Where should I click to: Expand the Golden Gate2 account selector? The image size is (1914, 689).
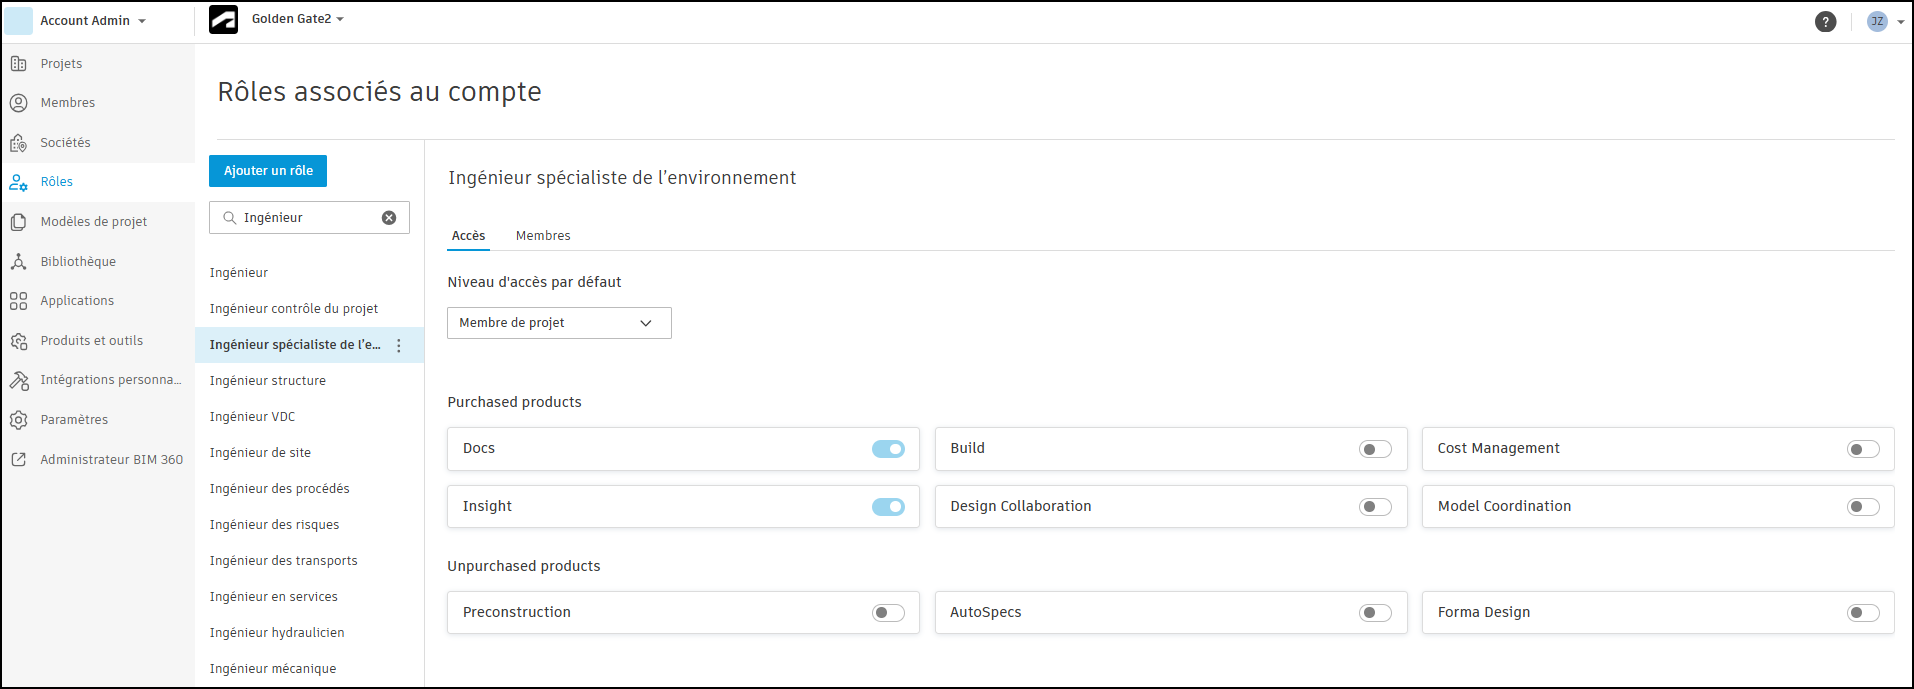coord(297,19)
